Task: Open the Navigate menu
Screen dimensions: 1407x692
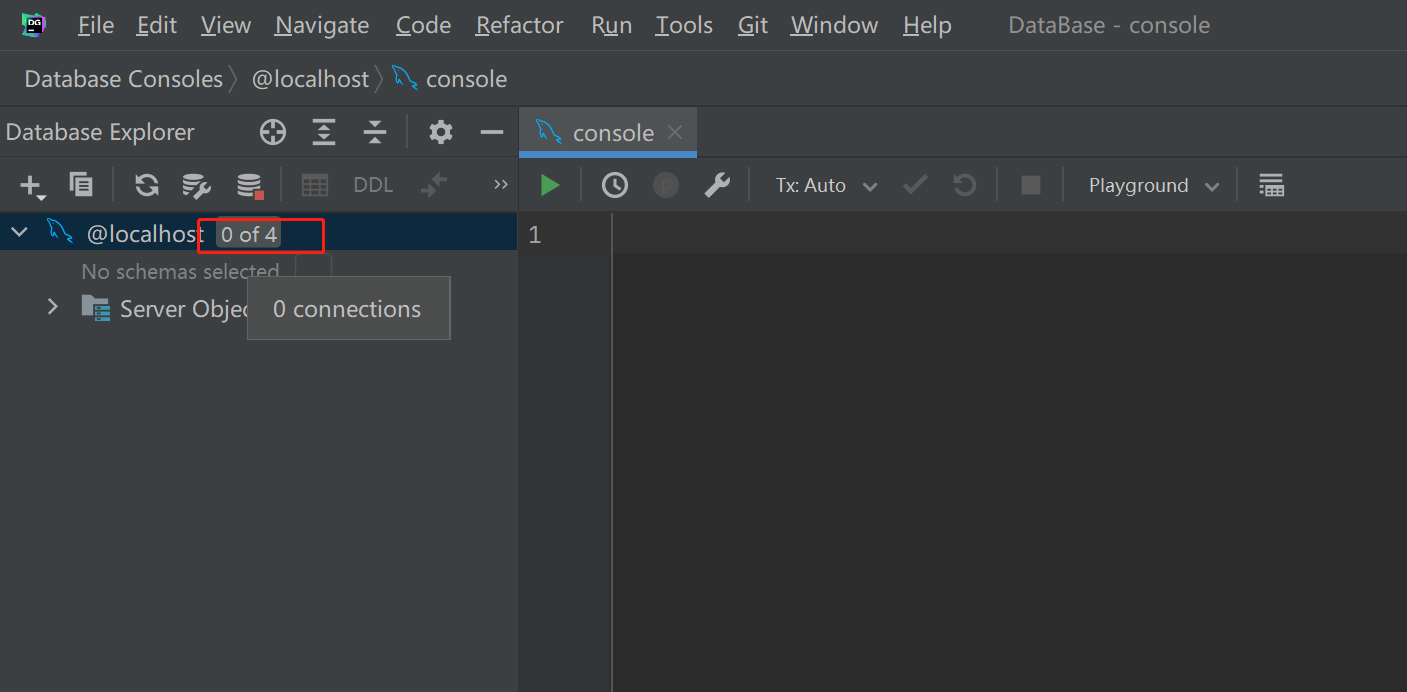Action: pyautogui.click(x=321, y=25)
